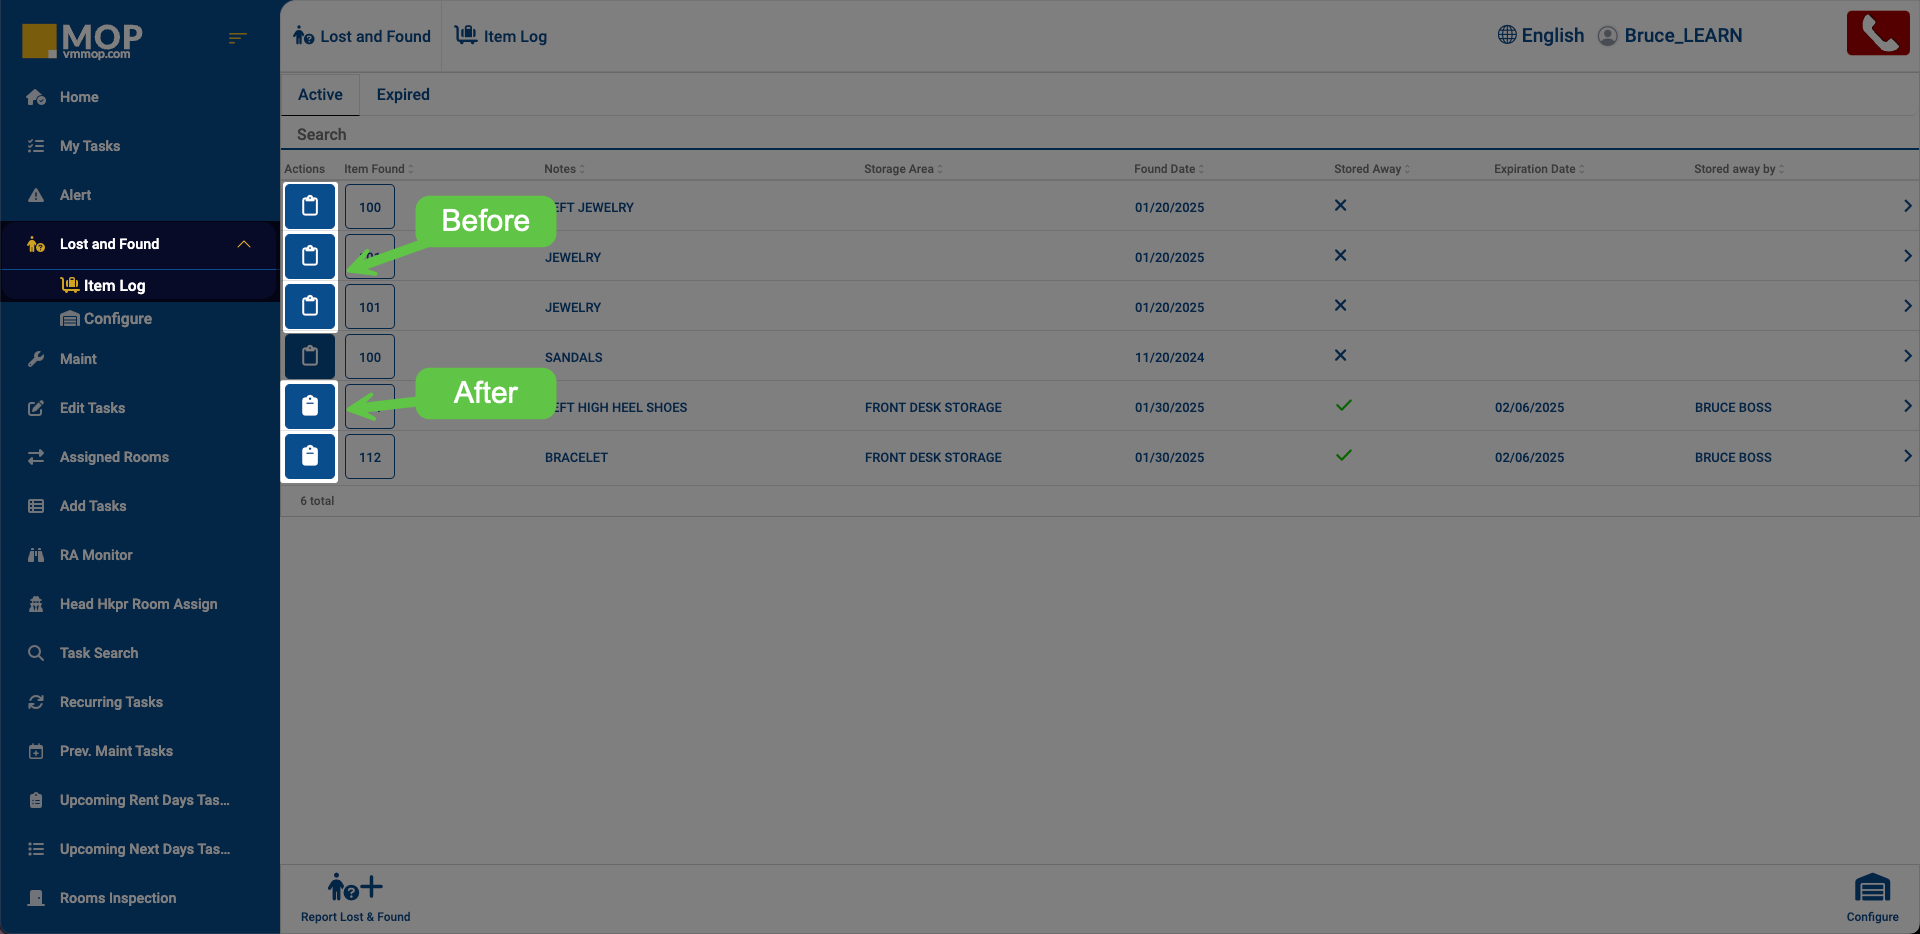Click the red phone call icon
The image size is (1920, 934).
(x=1877, y=34)
